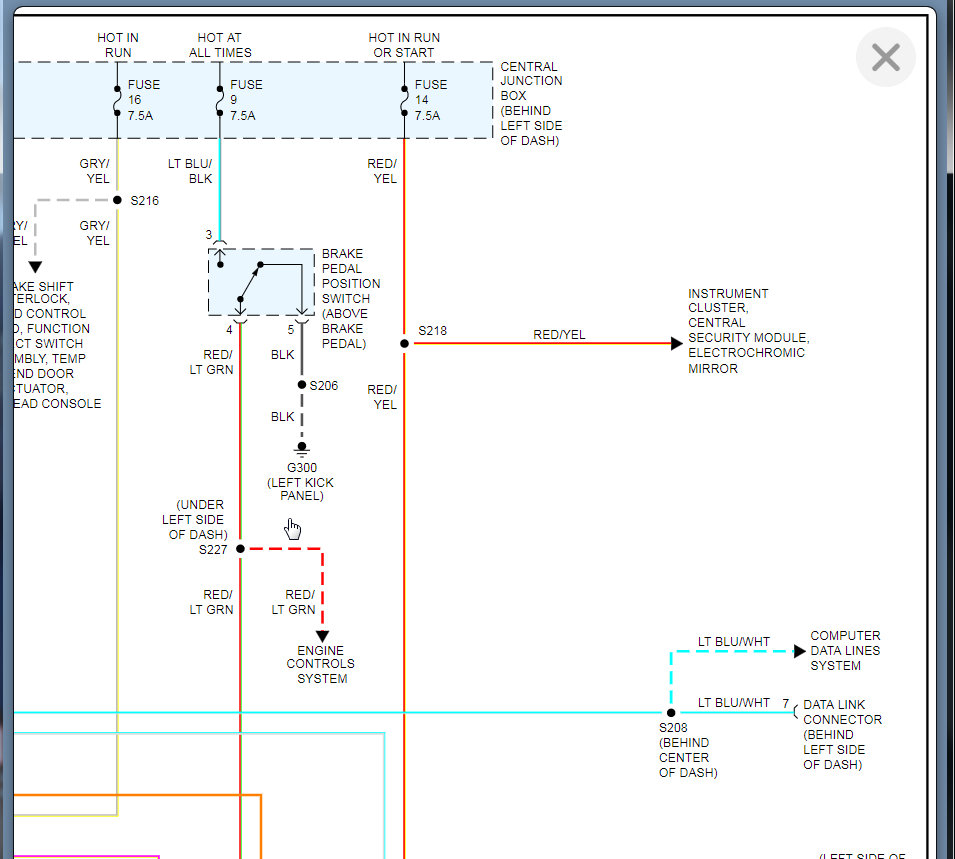
Task: Click the Fuse 16 symbol
Action: (x=117, y=101)
